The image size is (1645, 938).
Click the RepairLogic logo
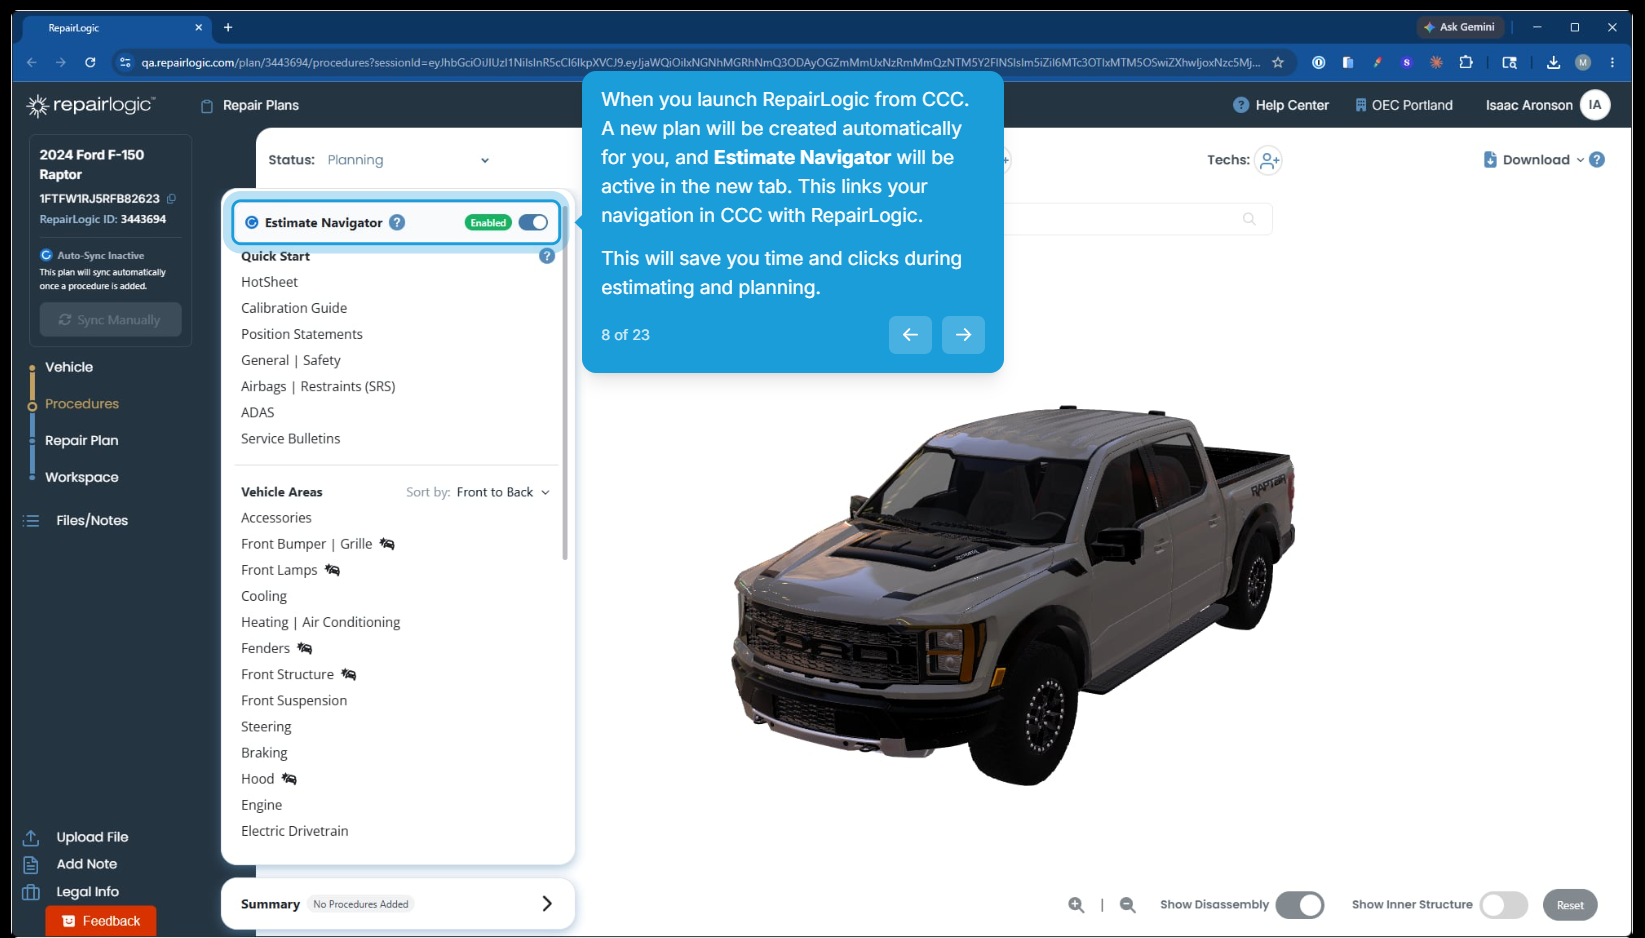[90, 105]
